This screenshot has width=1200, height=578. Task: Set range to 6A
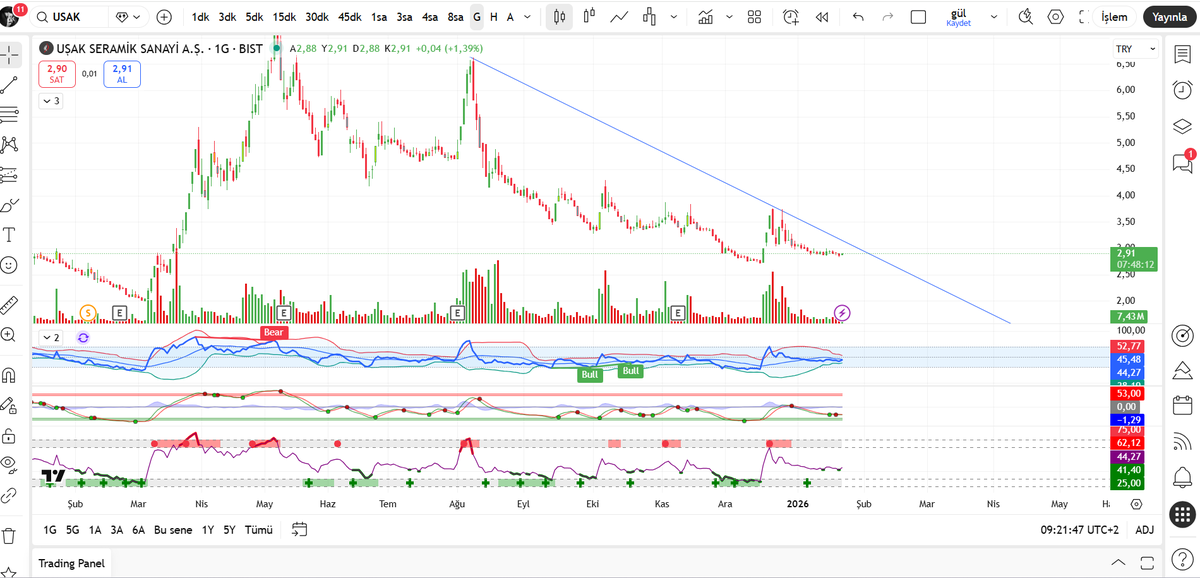coord(138,530)
